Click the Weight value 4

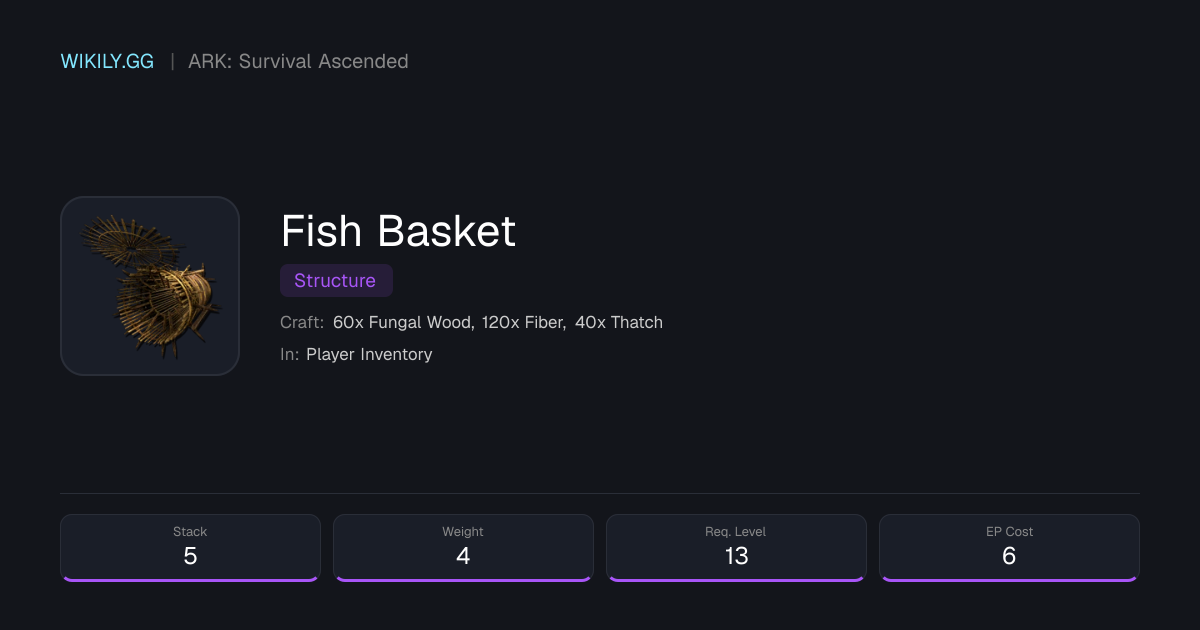[x=463, y=556]
